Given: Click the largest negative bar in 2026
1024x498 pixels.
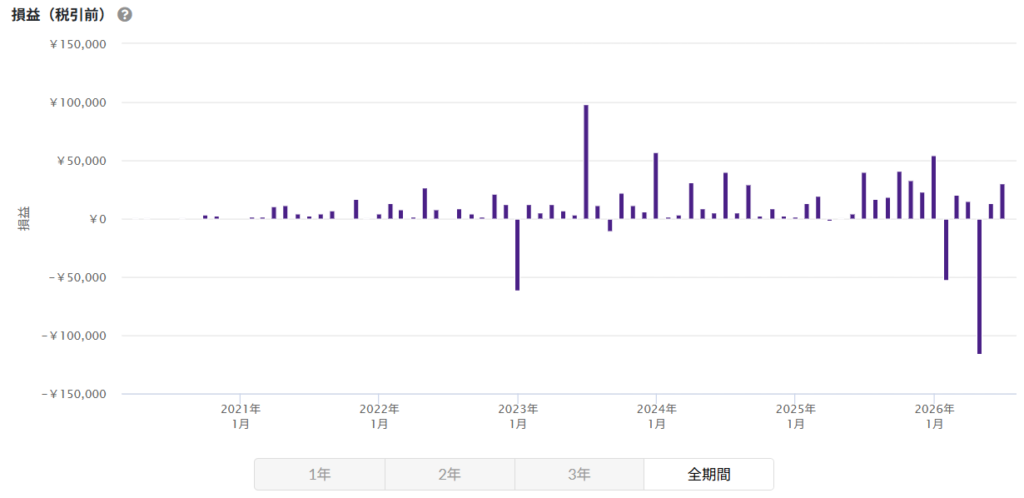Looking at the screenshot, I should coord(980,287).
